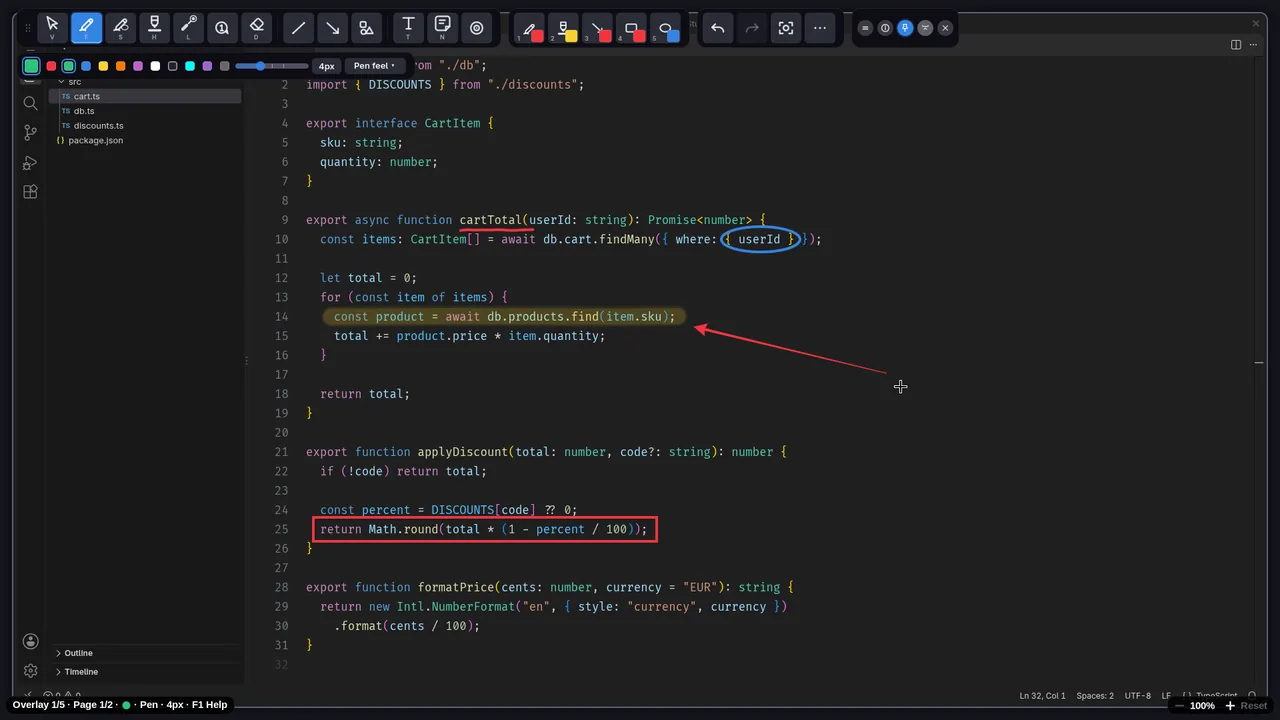
Task: Select the Pen drawing tool
Action: coord(86,28)
